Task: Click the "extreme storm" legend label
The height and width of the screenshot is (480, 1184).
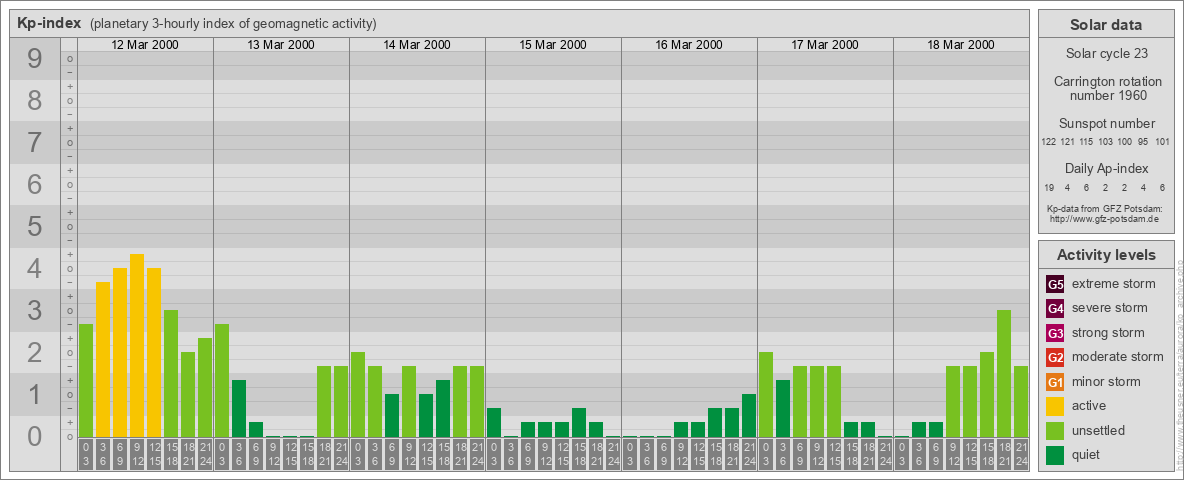Action: point(1114,285)
